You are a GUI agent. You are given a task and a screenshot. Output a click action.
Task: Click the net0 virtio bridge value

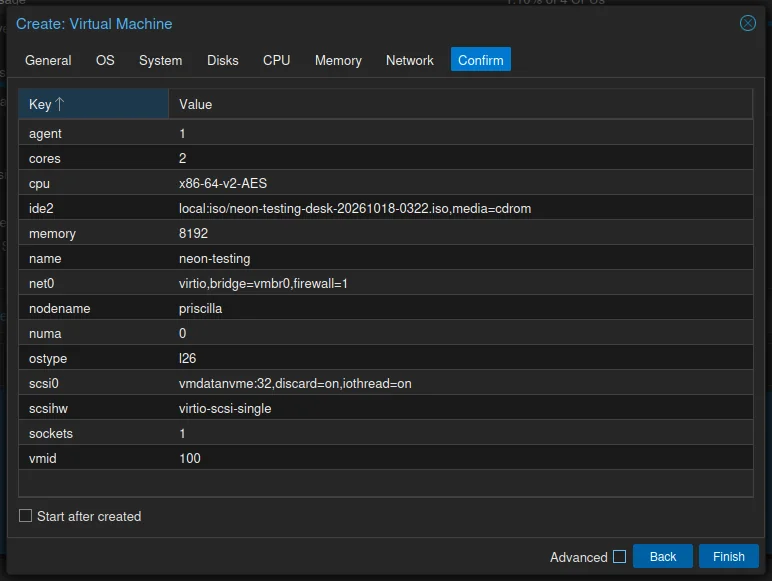point(263,283)
